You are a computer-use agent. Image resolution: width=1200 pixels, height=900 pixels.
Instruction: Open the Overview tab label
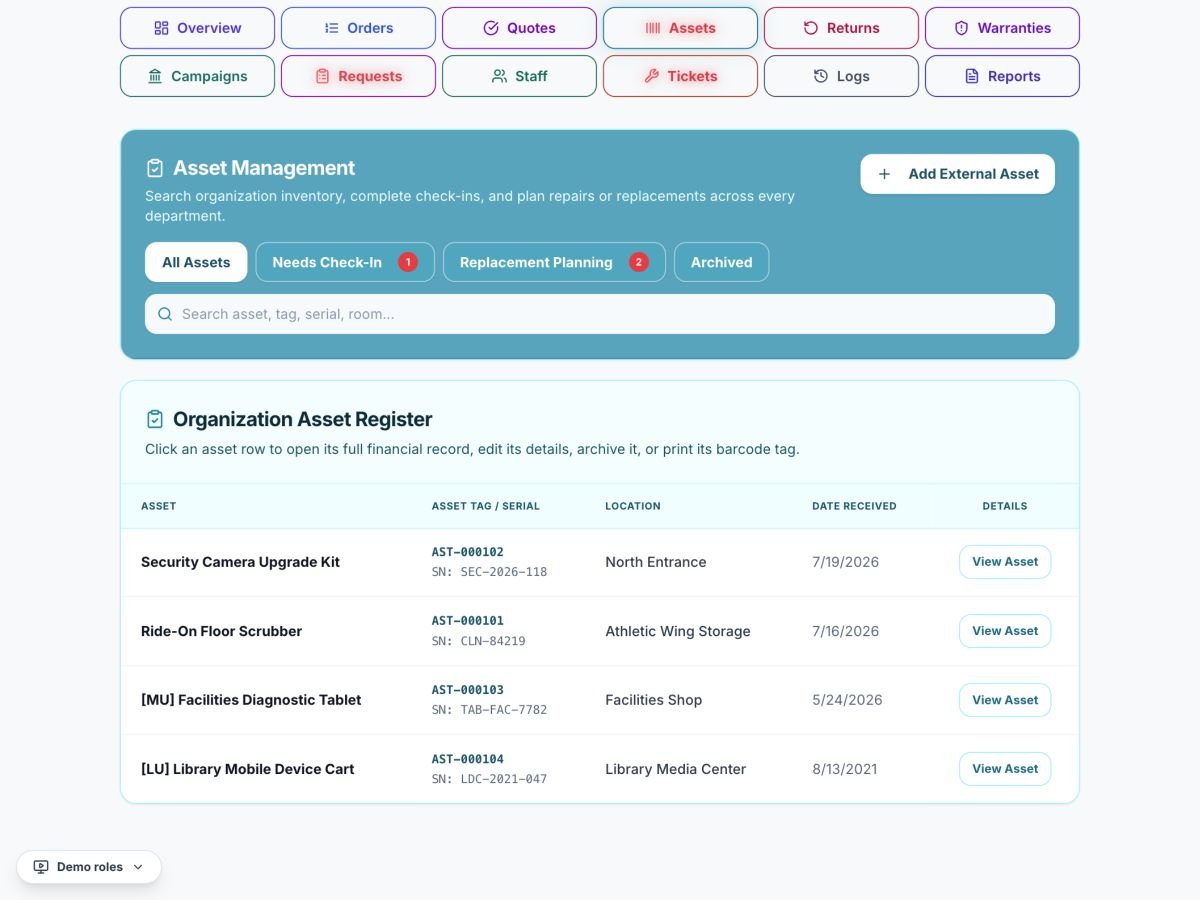[209, 28]
